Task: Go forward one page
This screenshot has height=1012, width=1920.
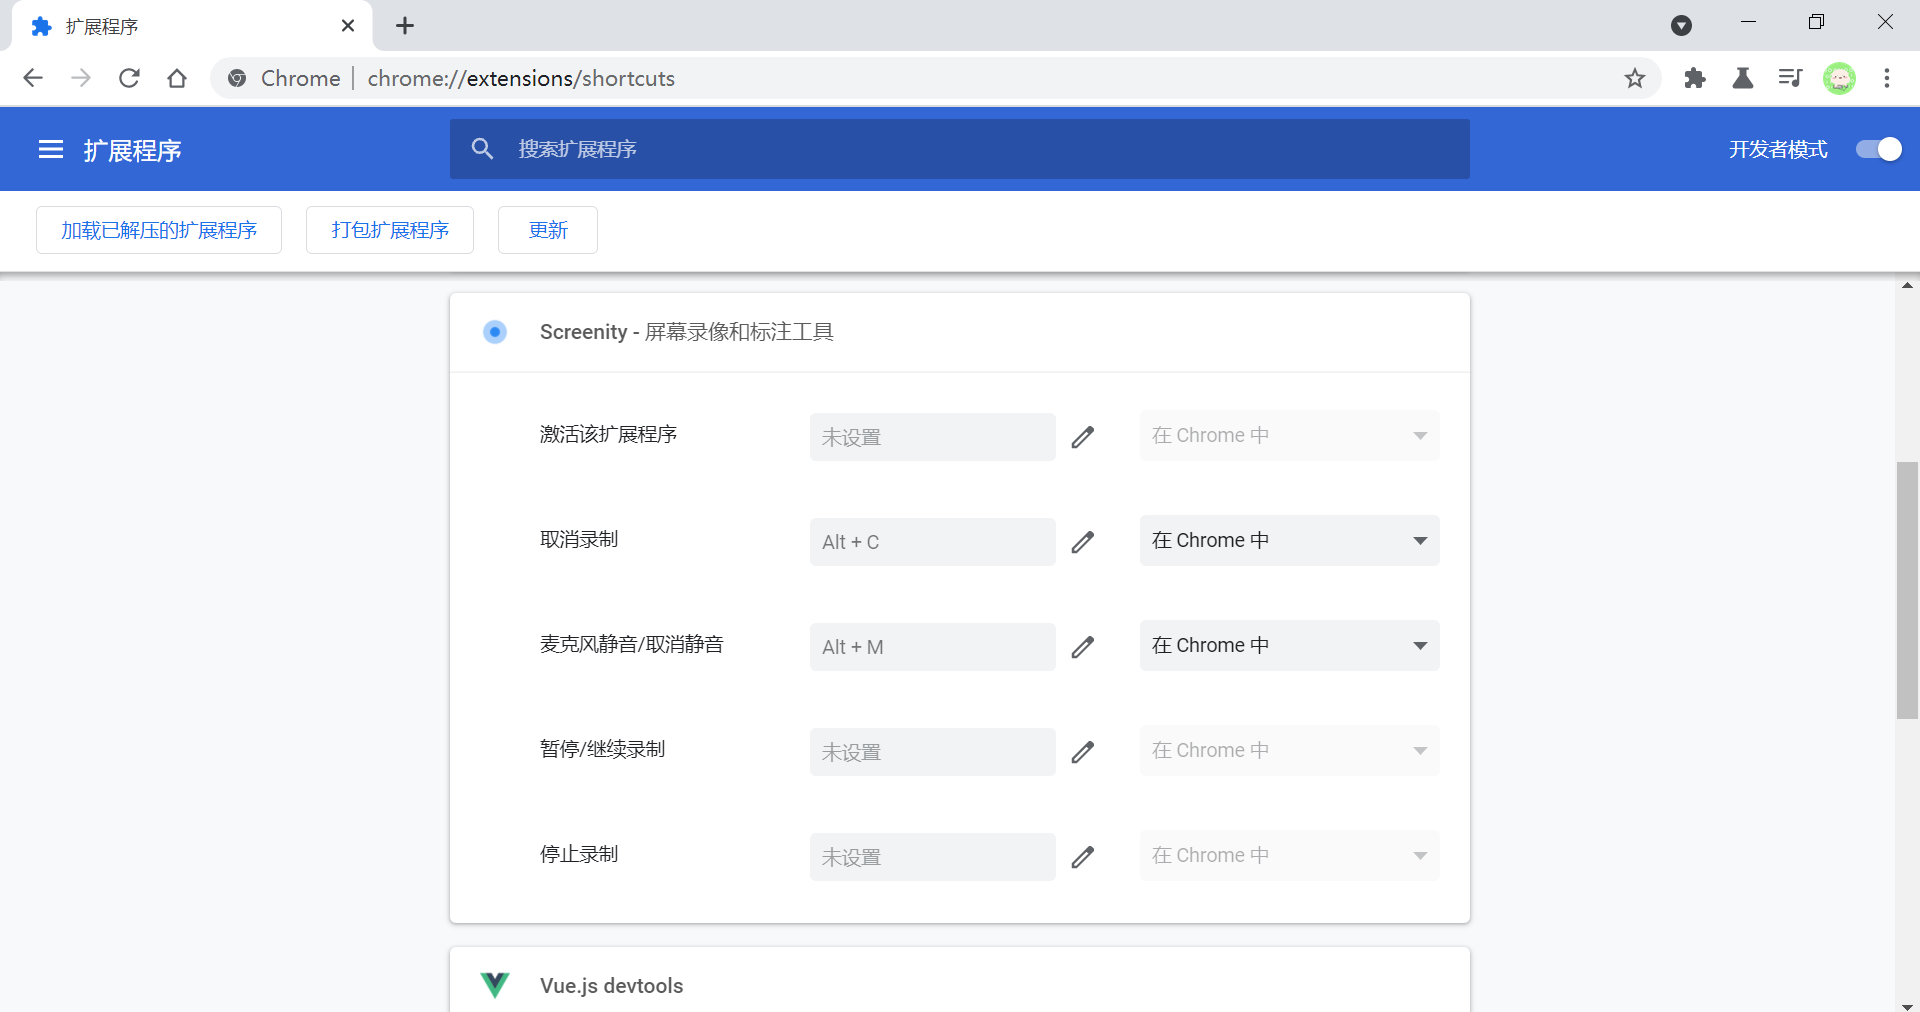Action: point(81,78)
